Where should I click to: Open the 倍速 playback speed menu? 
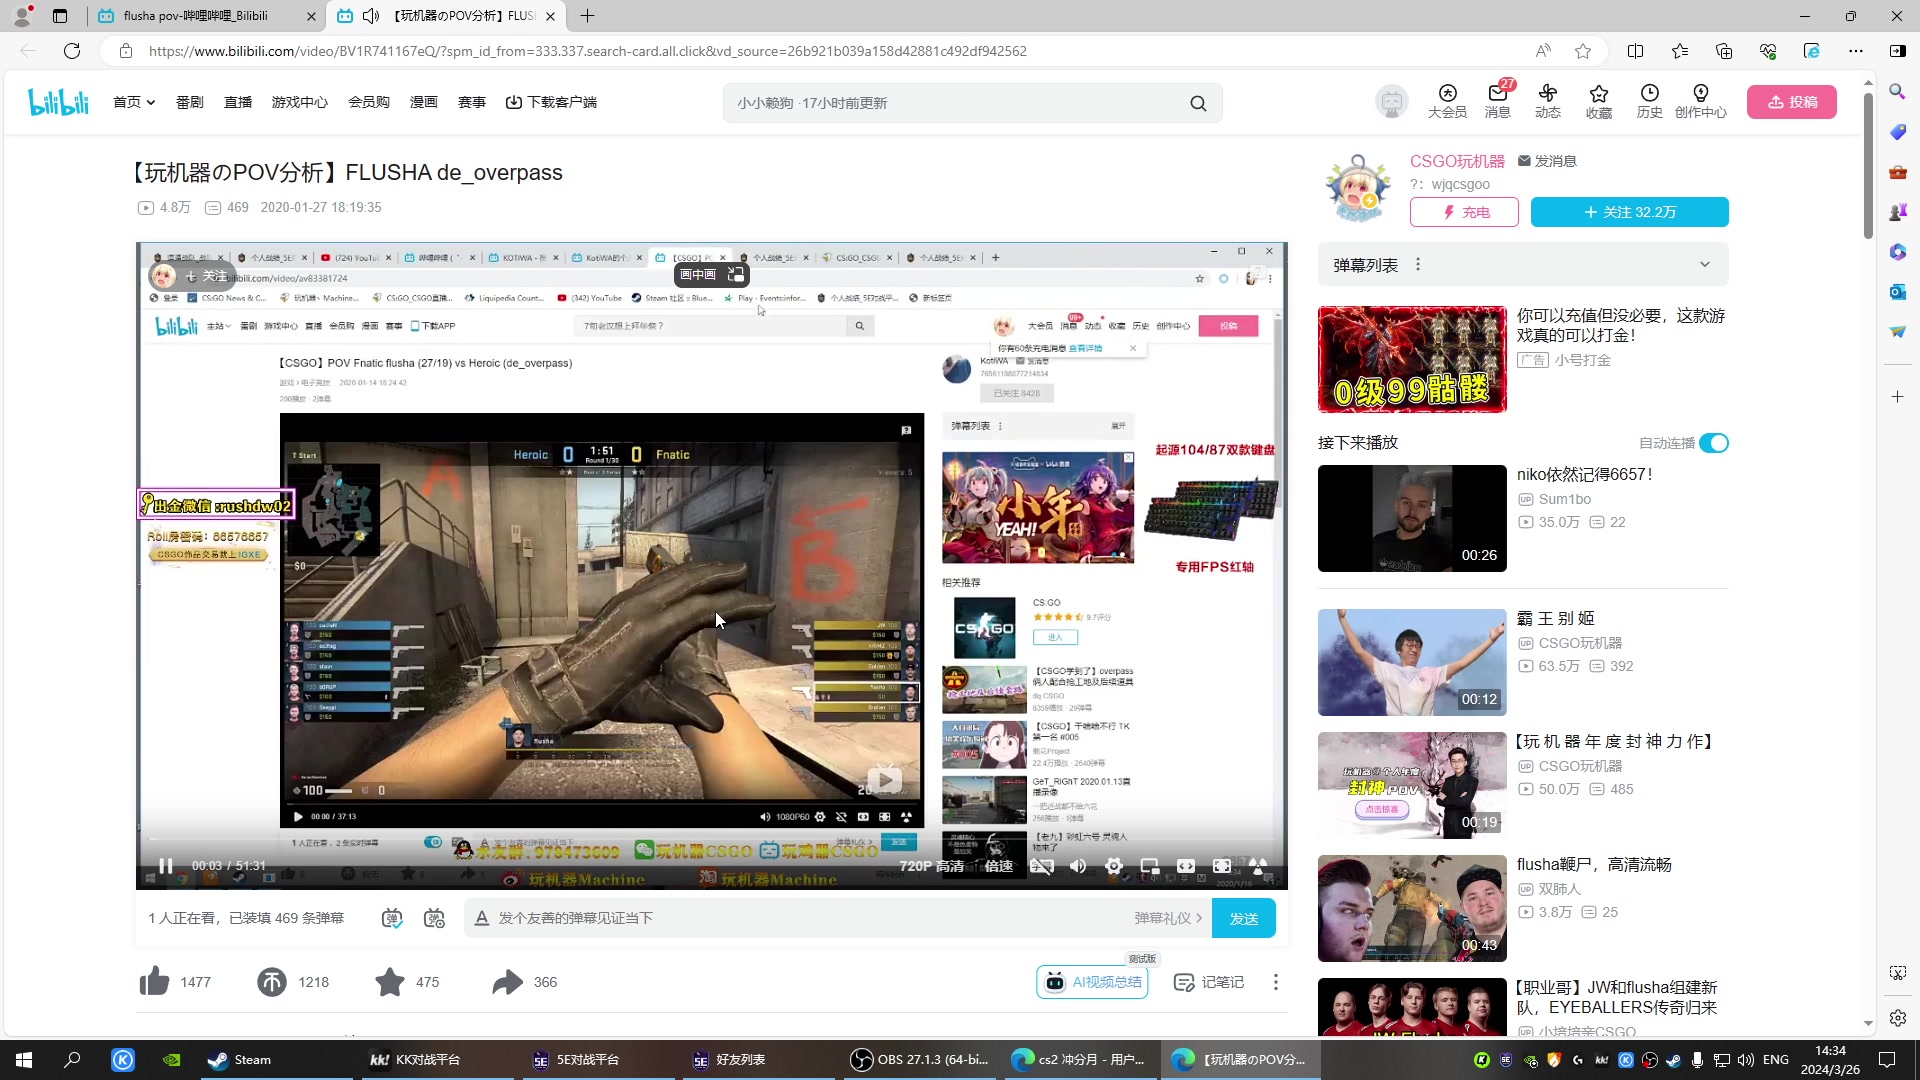[998, 866]
